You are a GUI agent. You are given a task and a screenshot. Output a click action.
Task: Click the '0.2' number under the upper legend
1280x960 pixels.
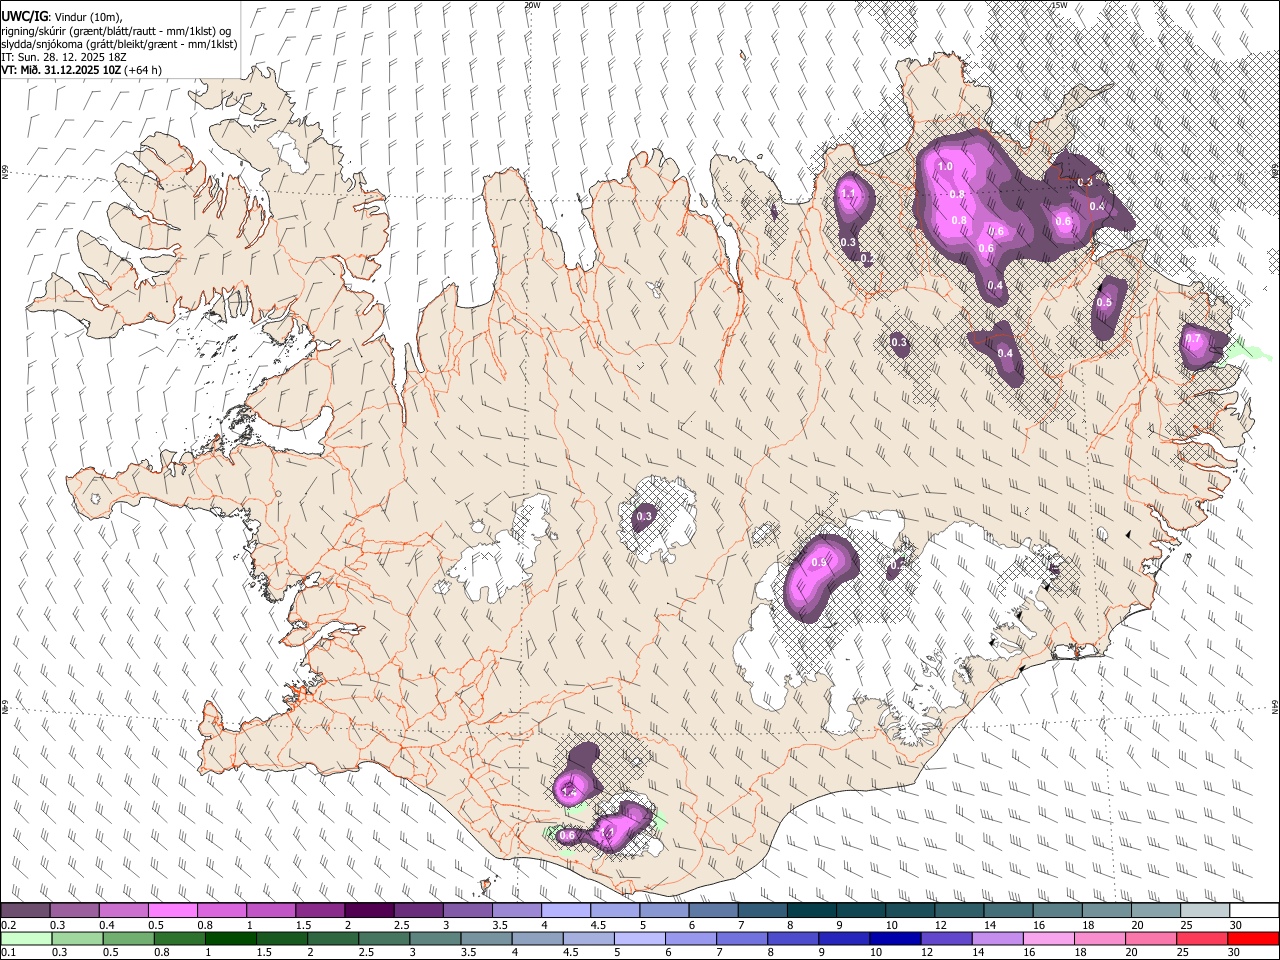10,925
